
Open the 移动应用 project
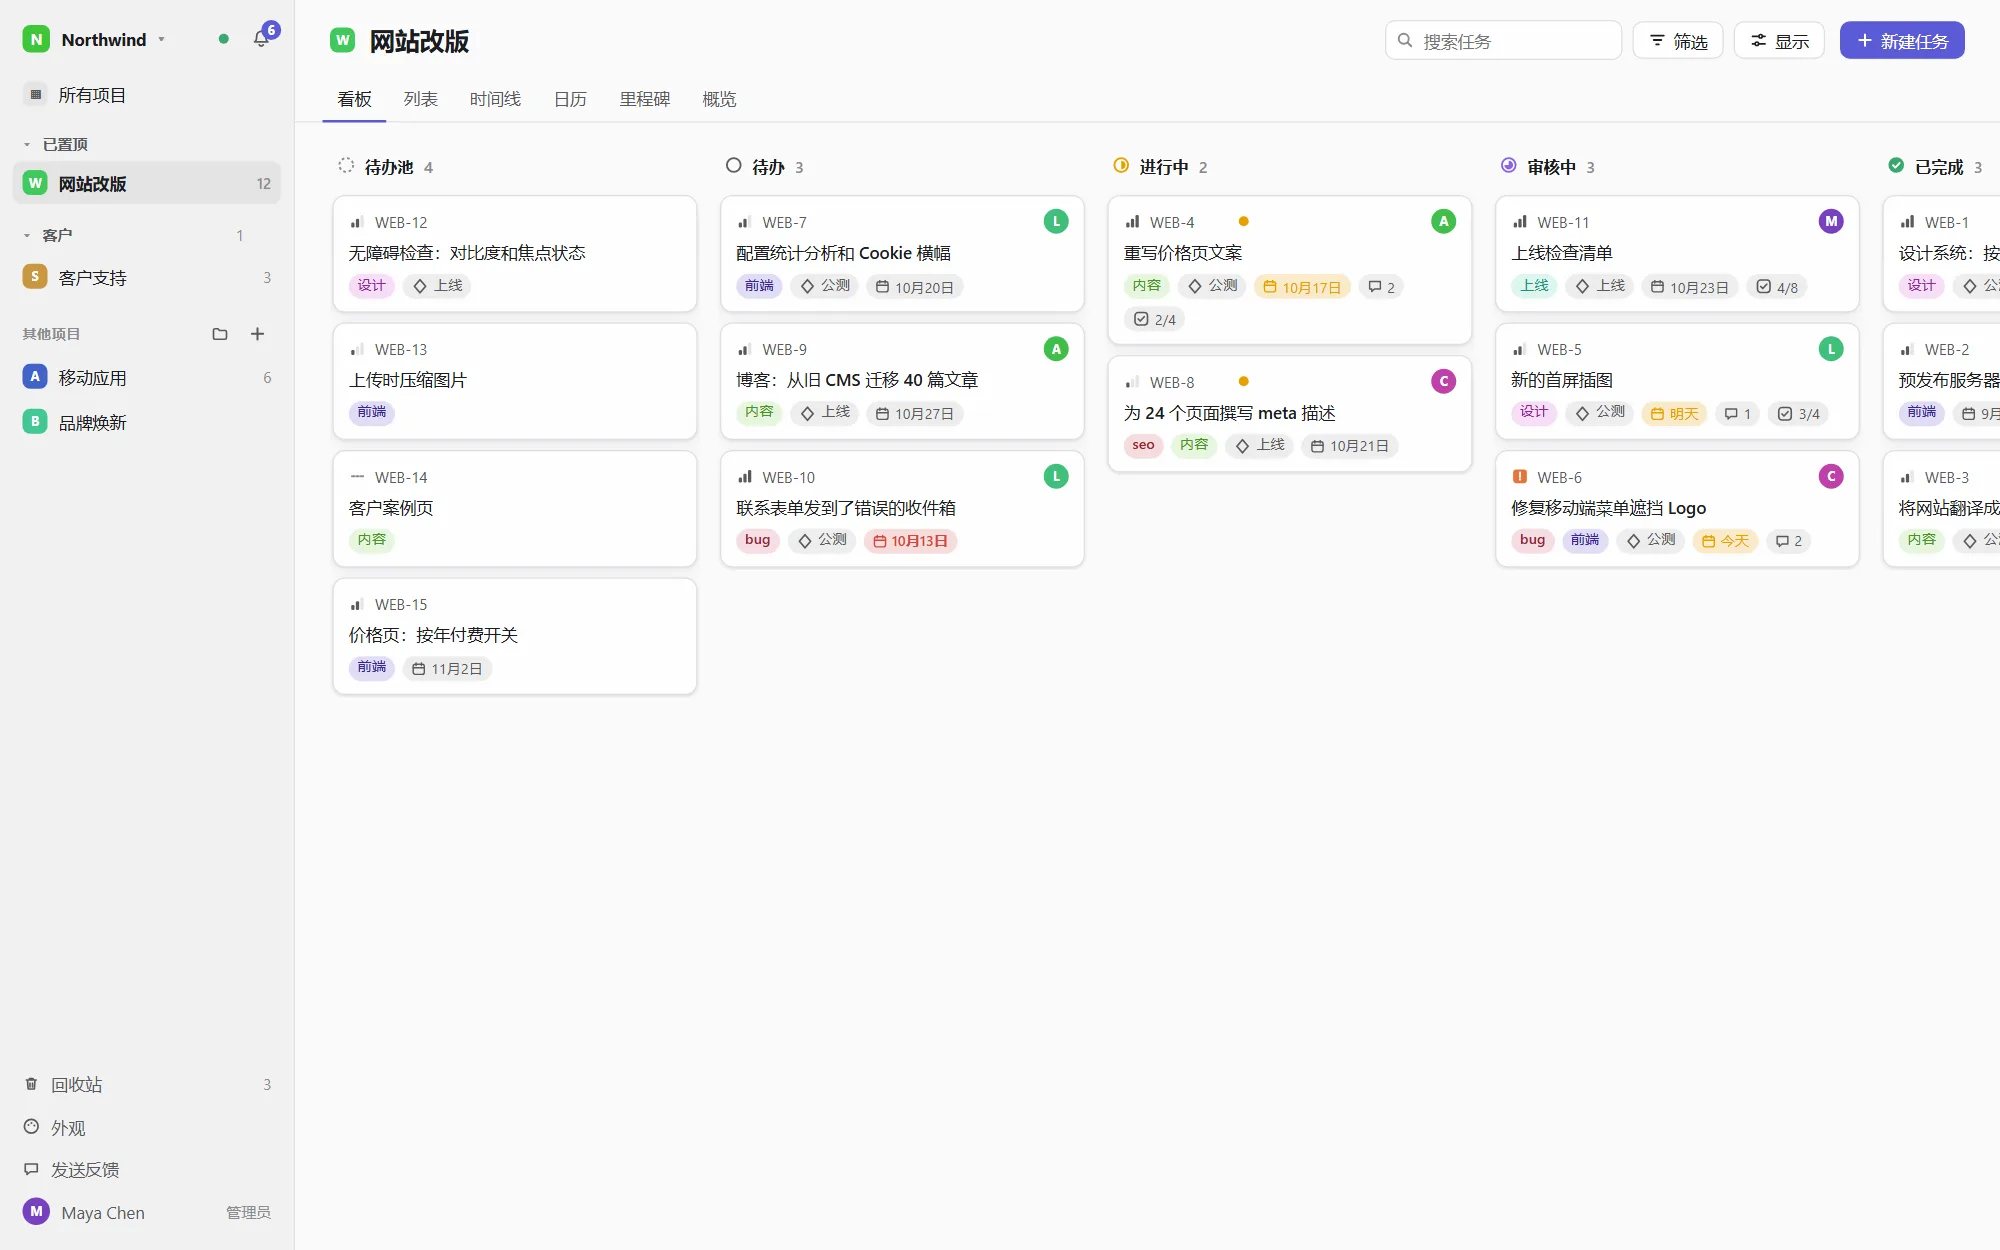tap(147, 378)
